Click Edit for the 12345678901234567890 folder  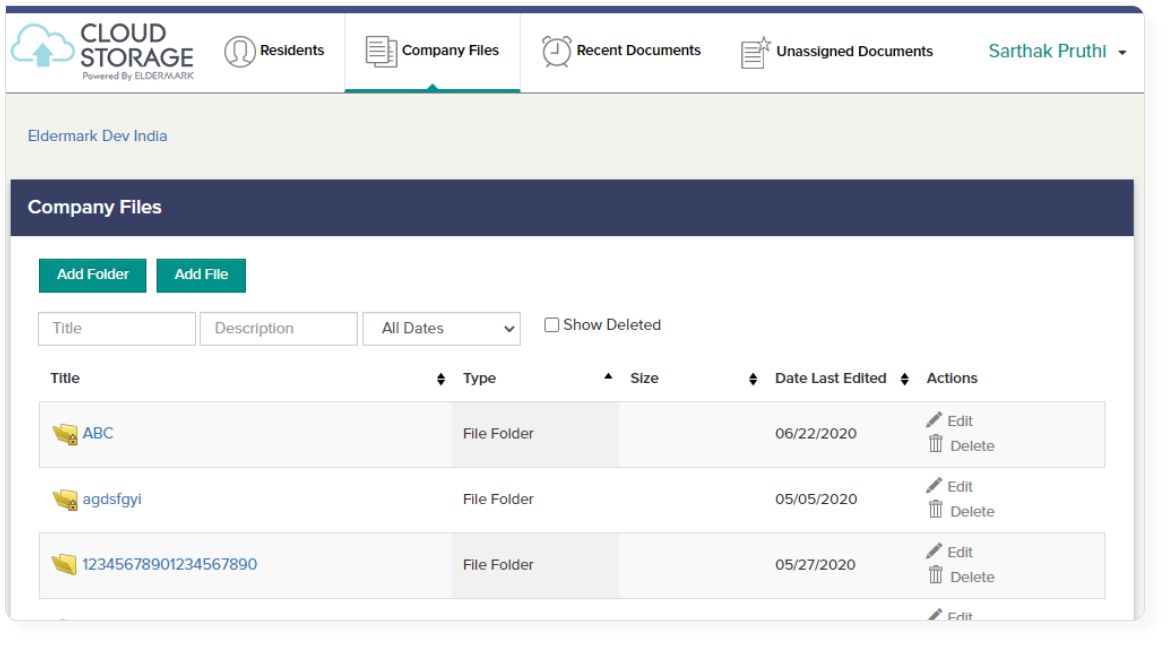pyautogui.click(x=960, y=553)
